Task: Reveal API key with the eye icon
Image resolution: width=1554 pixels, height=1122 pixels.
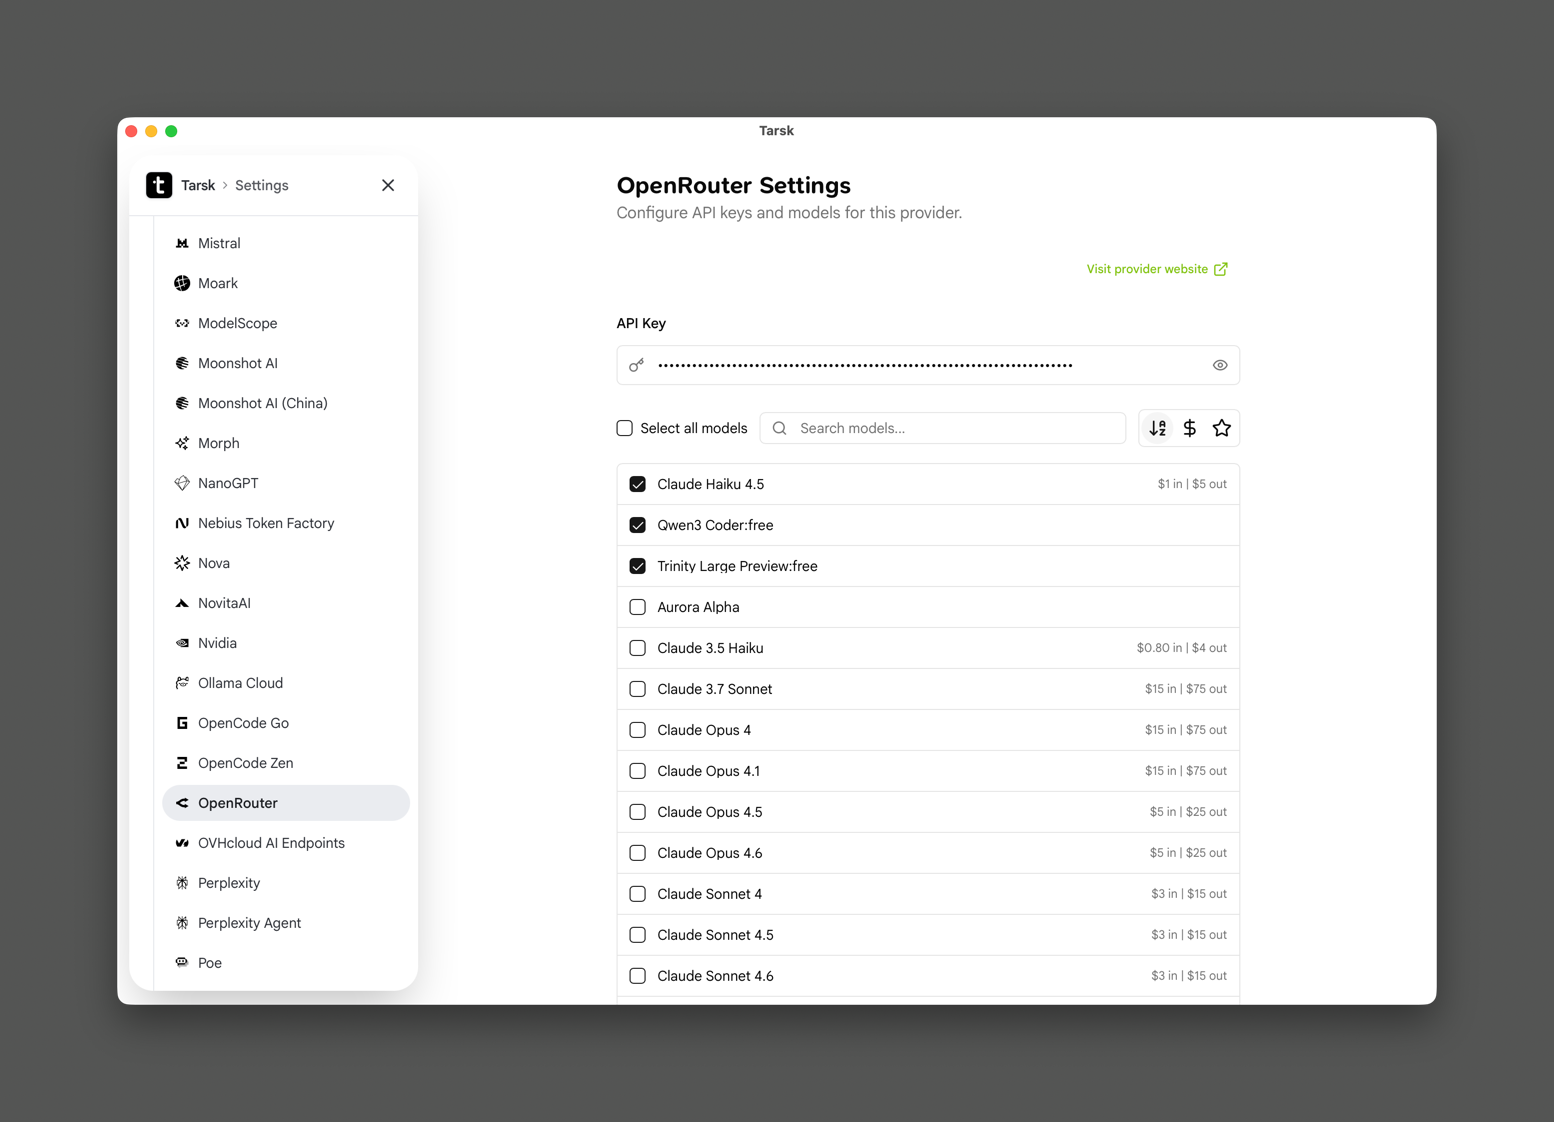Action: click(x=1219, y=365)
